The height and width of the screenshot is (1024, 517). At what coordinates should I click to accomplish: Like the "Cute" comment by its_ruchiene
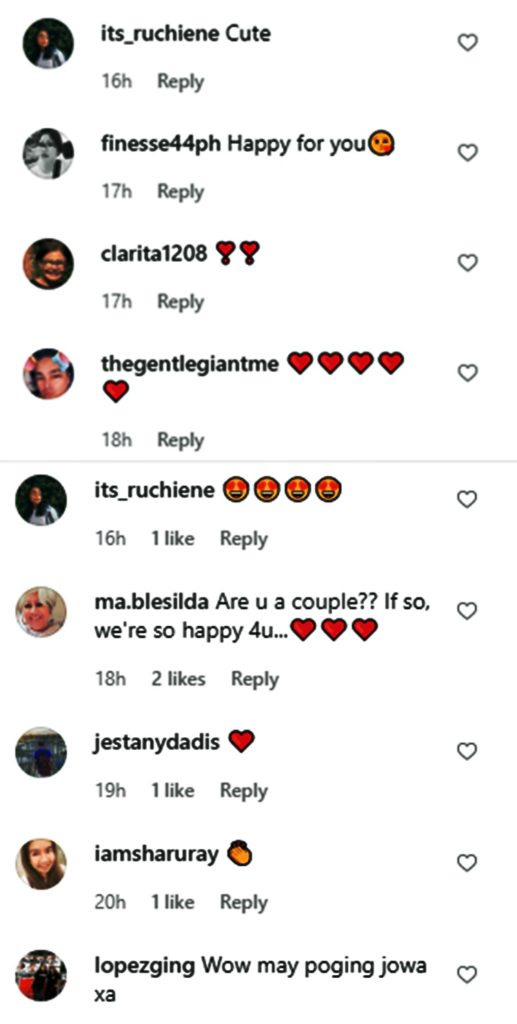[x=467, y=43]
